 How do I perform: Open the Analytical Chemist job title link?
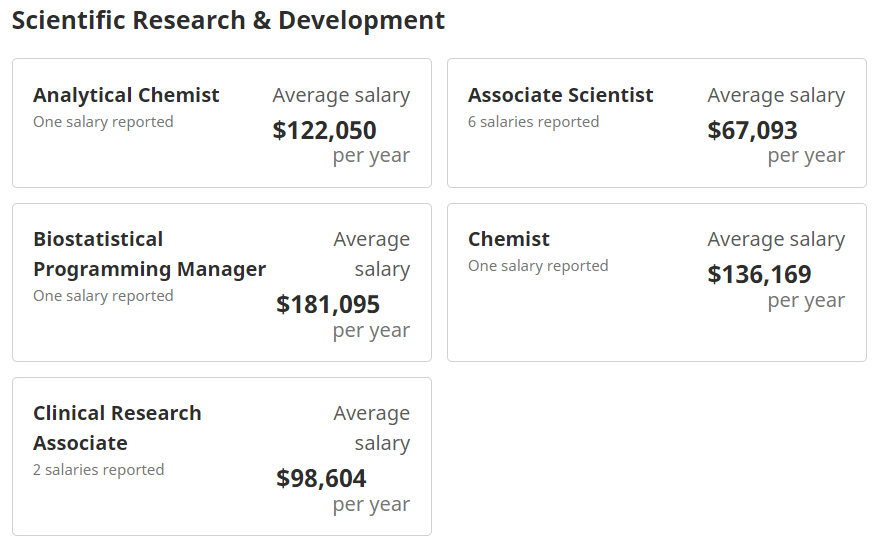coord(126,95)
